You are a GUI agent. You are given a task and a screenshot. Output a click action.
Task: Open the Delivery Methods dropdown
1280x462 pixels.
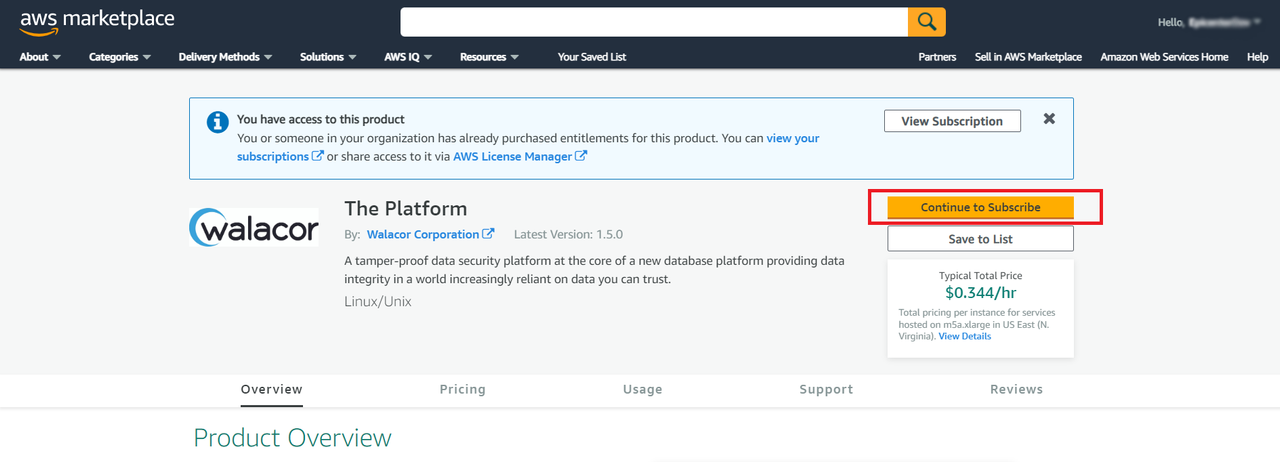[x=226, y=57]
